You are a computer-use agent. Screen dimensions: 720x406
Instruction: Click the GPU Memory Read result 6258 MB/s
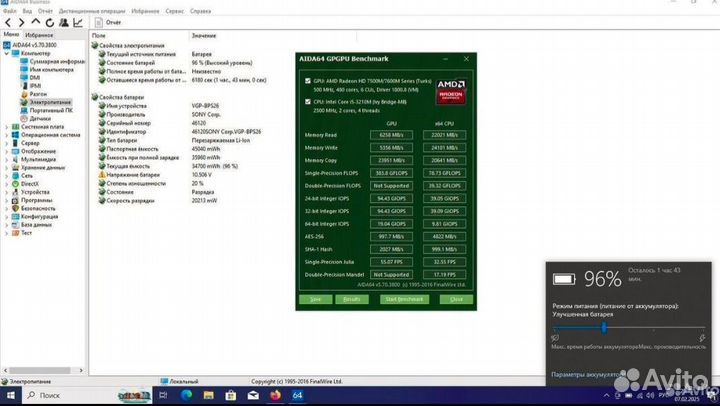coord(391,135)
